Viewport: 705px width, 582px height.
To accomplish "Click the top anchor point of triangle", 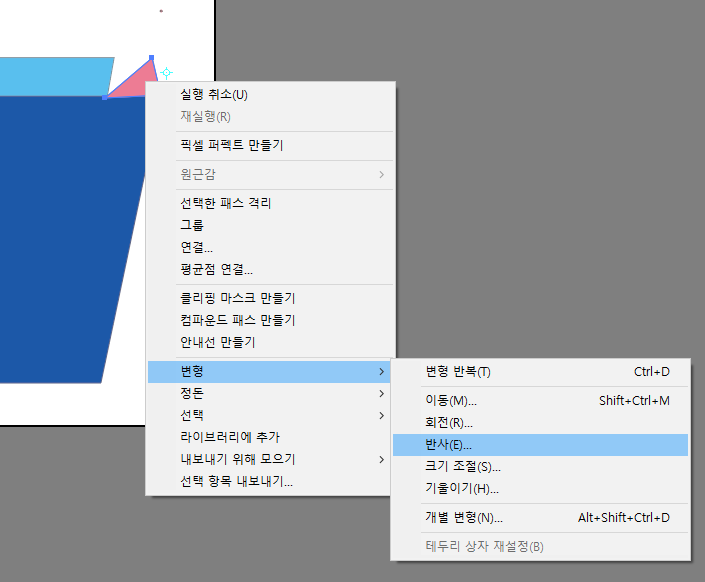I will 152,58.
